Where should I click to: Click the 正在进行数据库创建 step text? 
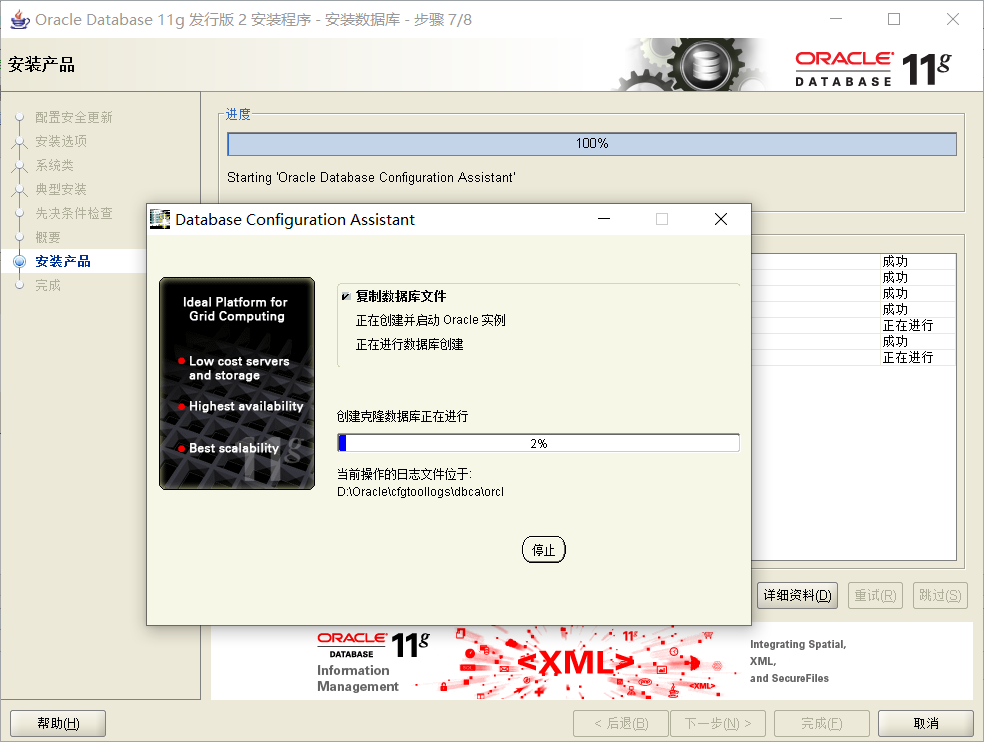point(410,344)
